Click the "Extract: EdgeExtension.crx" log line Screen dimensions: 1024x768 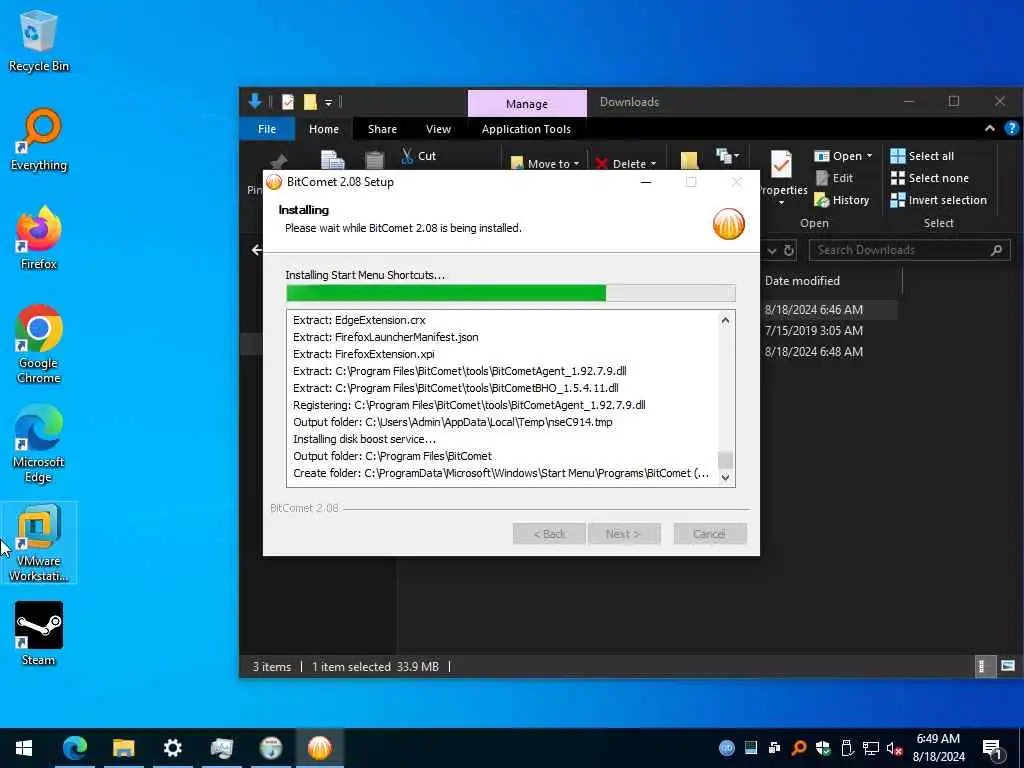359,320
